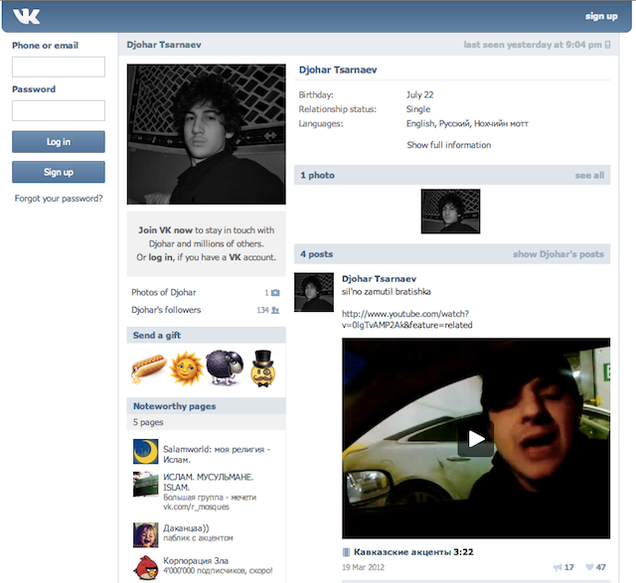The height and width of the screenshot is (583, 636).
Task: Click the share megaphone icon with 17
Action: click(558, 567)
